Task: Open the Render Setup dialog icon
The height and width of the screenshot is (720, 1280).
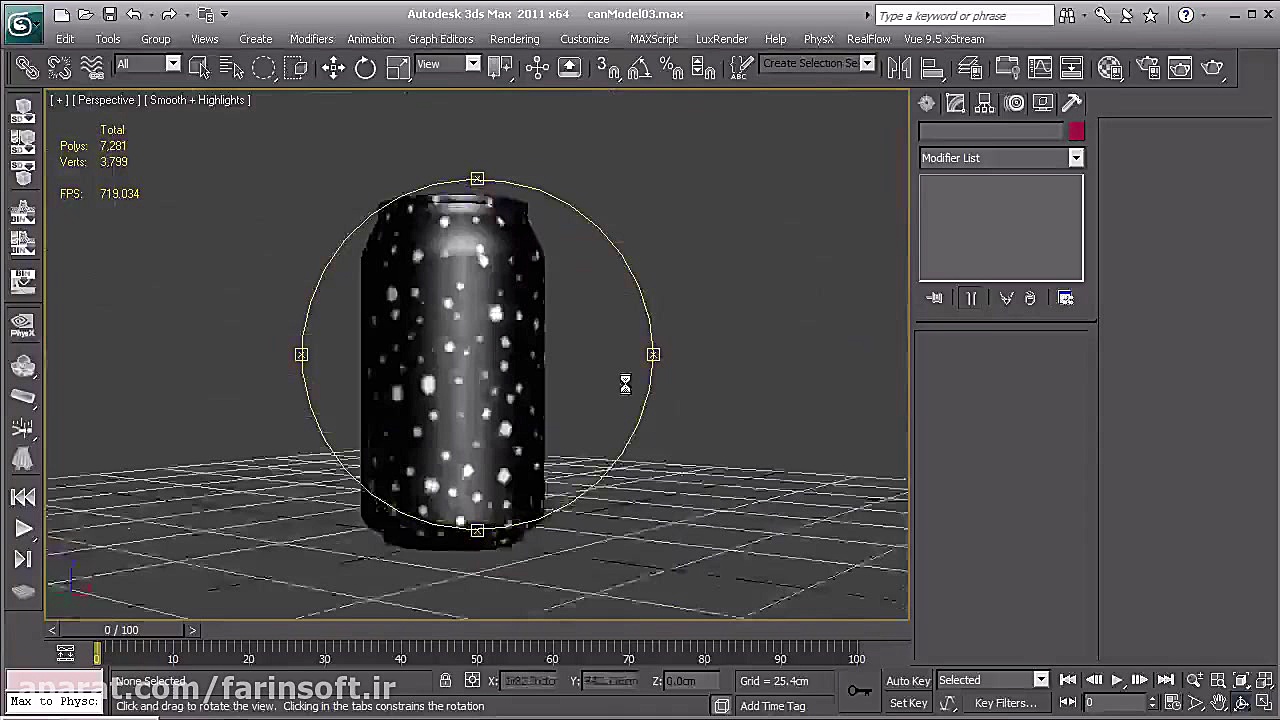Action: pyautogui.click(x=1148, y=68)
